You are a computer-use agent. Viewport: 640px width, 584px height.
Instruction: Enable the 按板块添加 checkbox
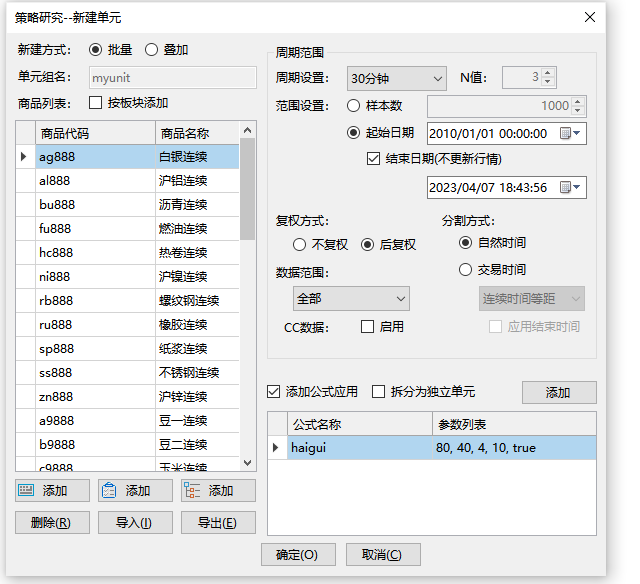96,103
